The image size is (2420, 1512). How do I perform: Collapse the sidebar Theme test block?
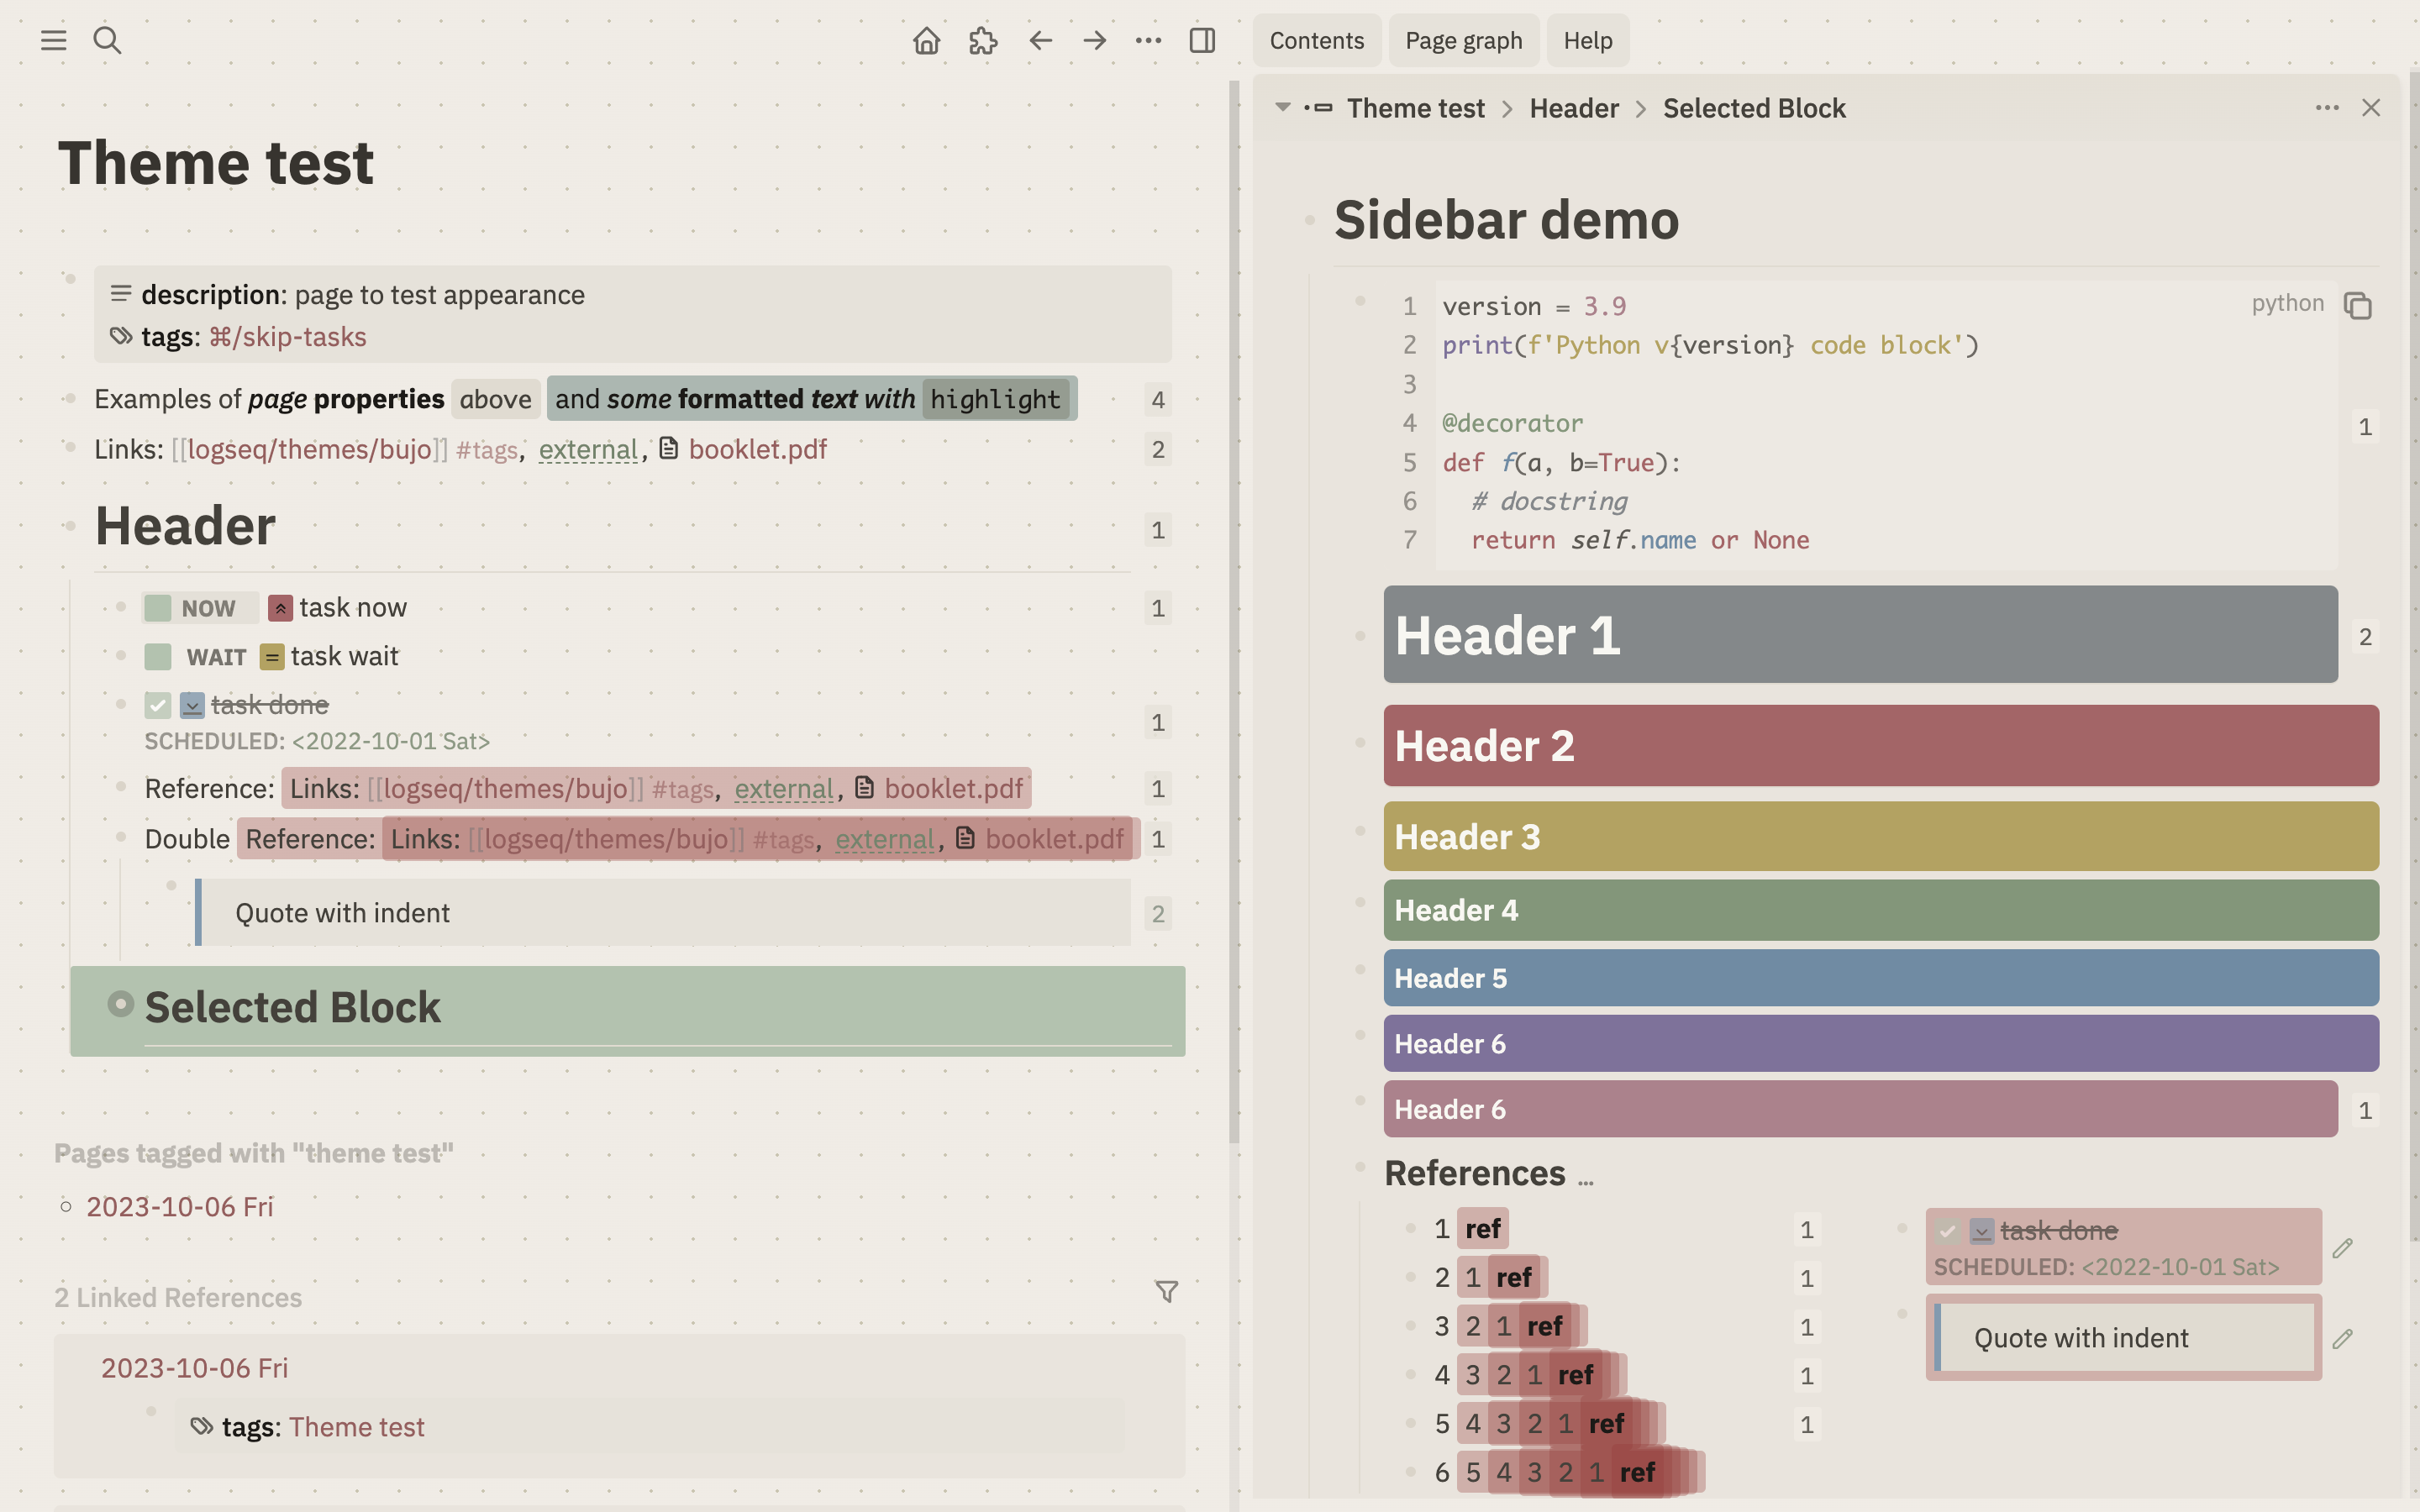click(x=1283, y=107)
